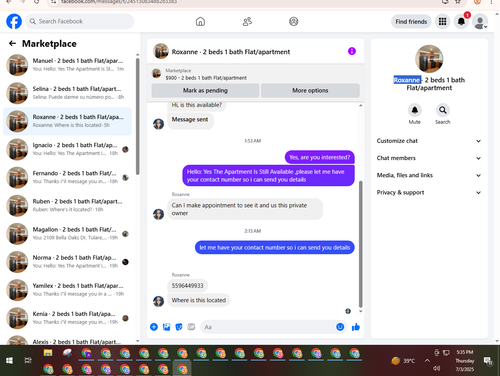The image size is (500, 376).
Task: Click Roxanne's avatar beside last message
Action: pos(158,301)
